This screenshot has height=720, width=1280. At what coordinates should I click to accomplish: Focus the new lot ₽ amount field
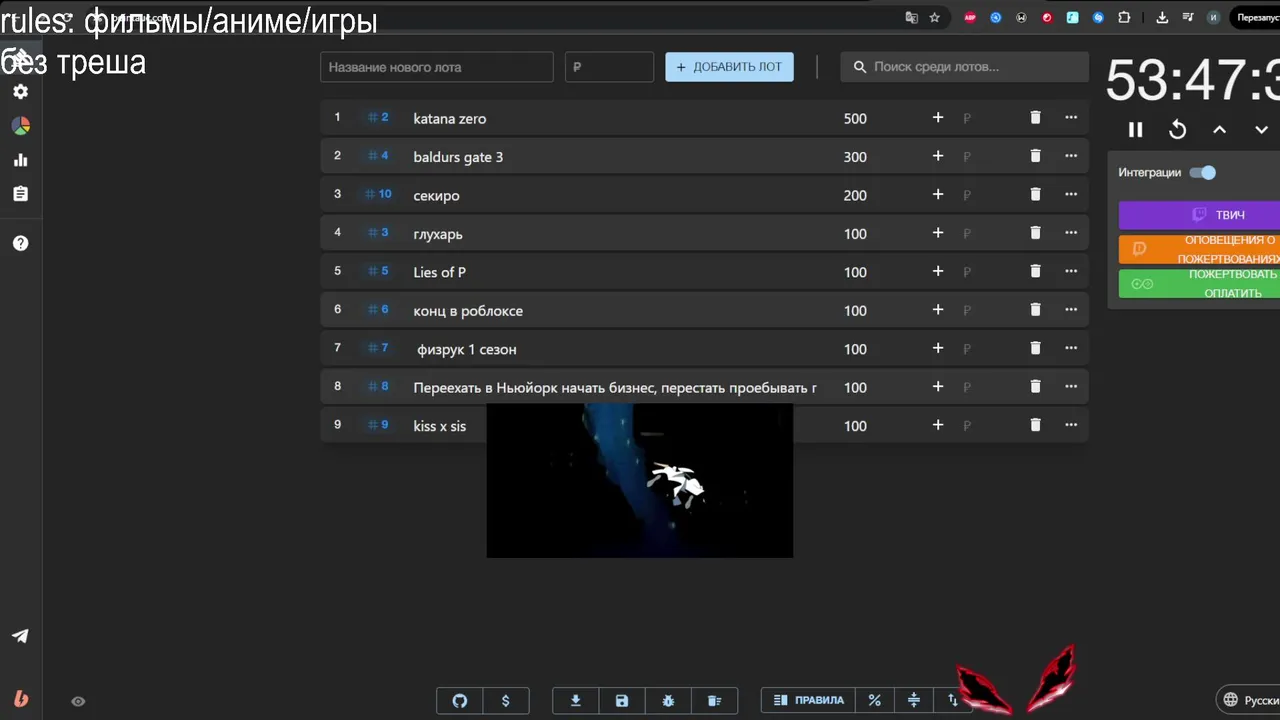(x=609, y=67)
